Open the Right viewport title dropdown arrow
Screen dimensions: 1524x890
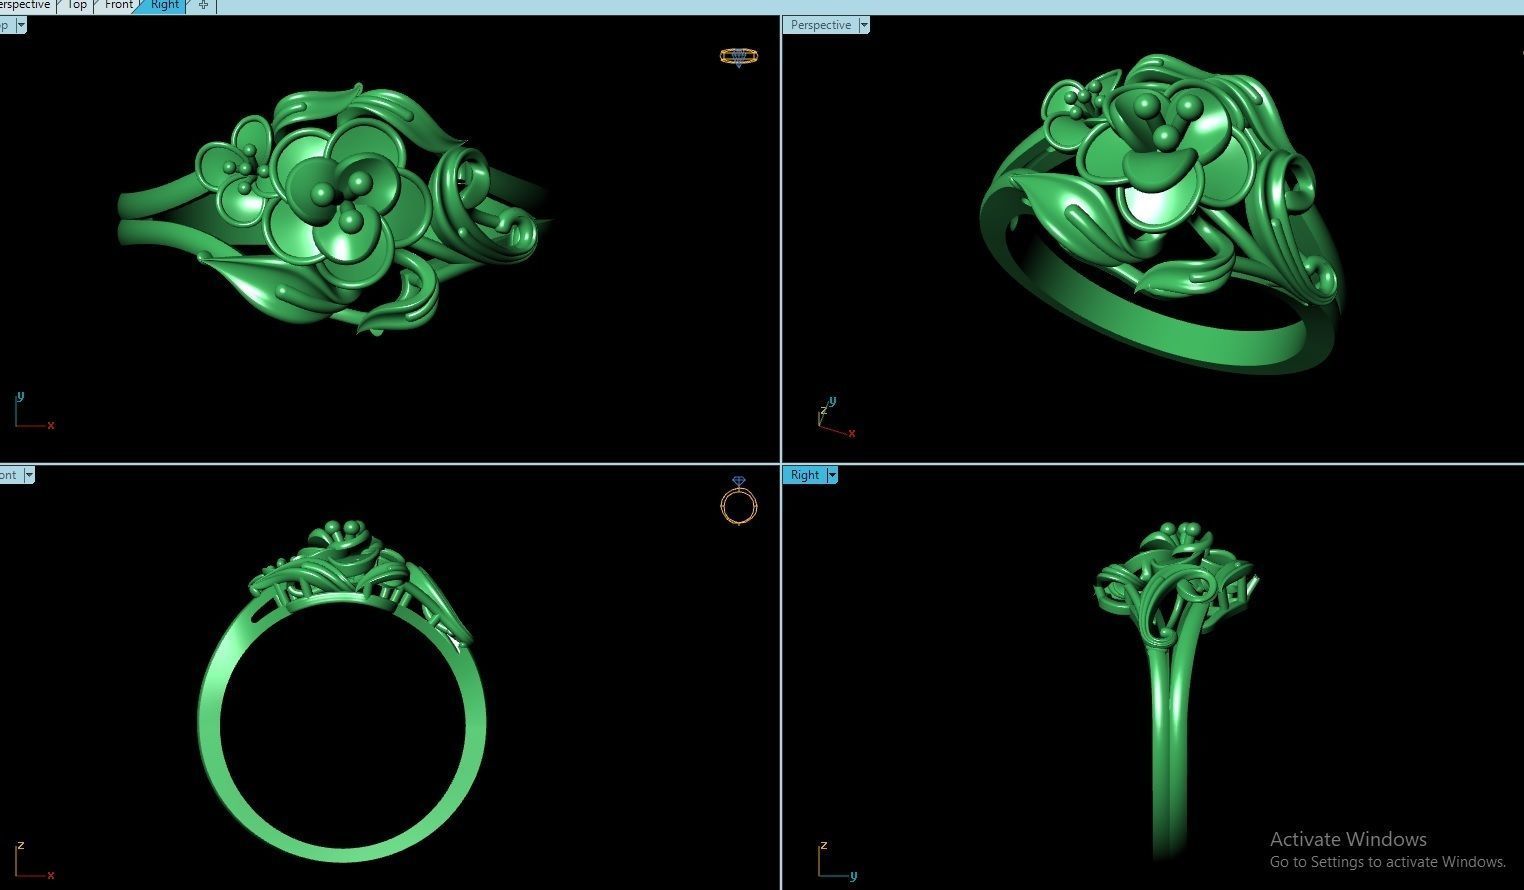[x=832, y=475]
